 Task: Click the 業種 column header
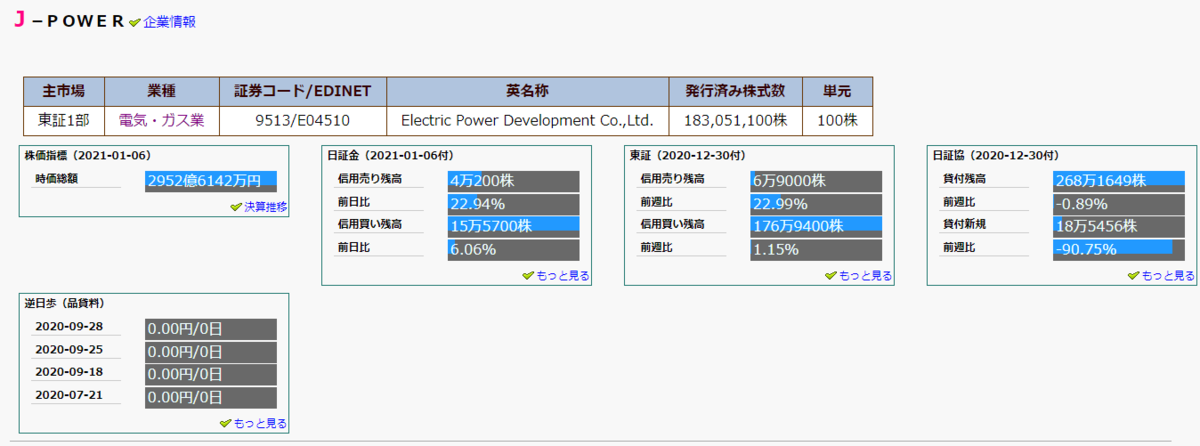pyautogui.click(x=161, y=91)
